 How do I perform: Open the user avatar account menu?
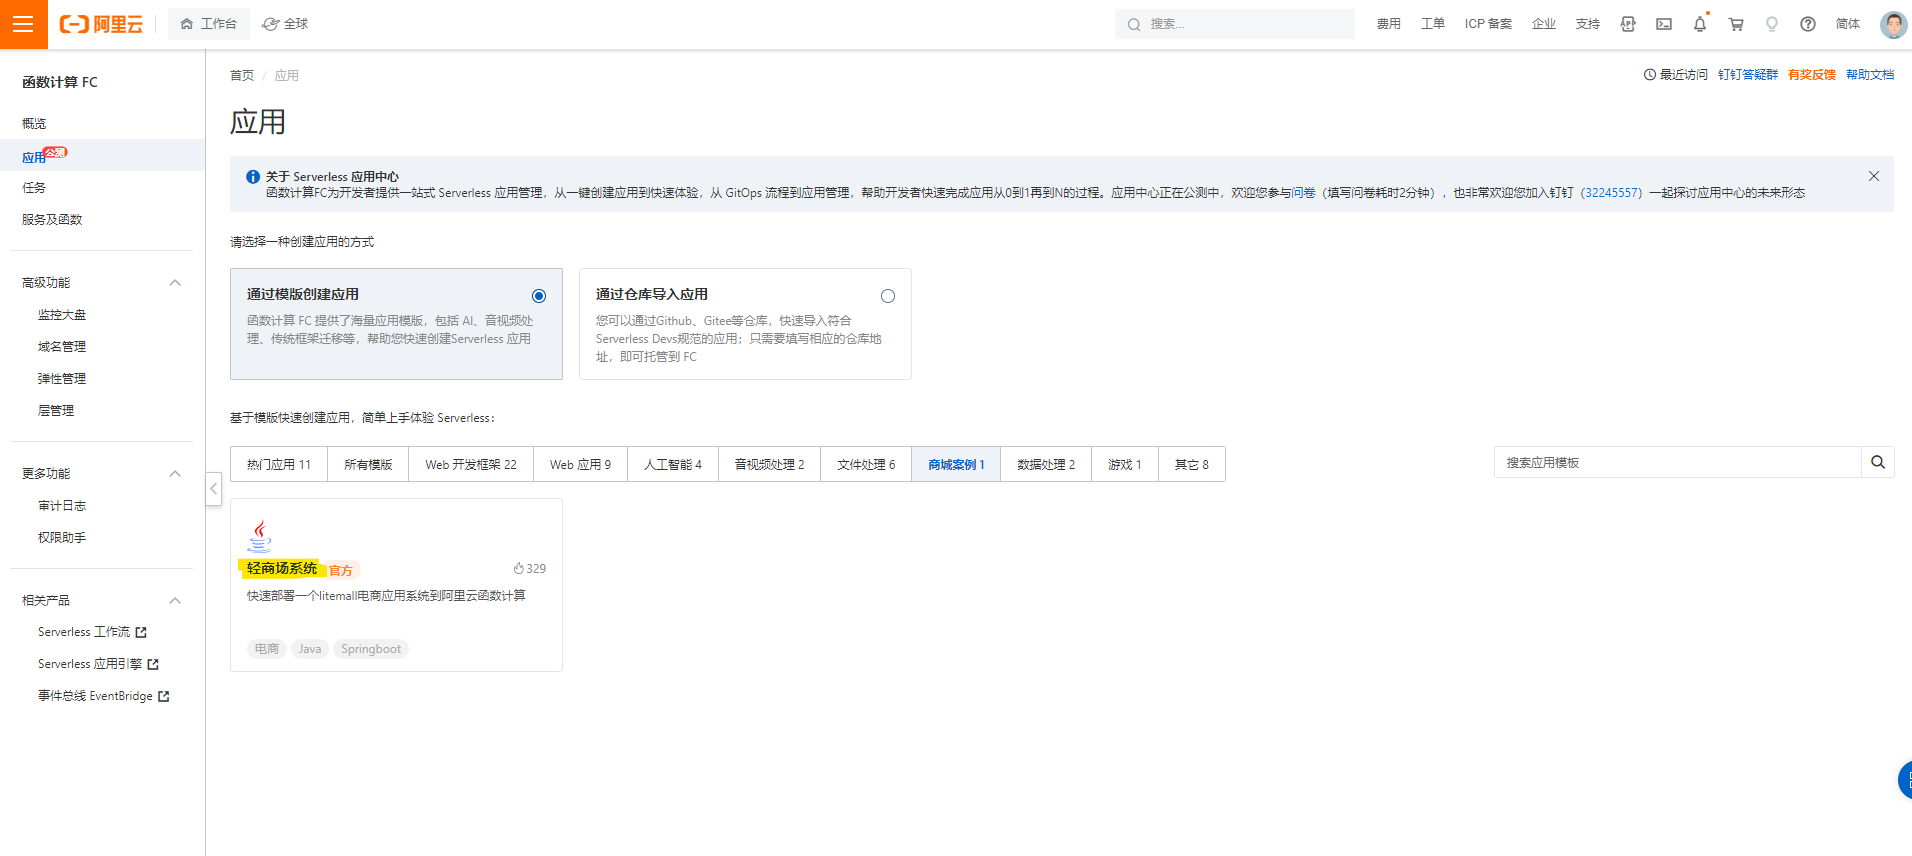coord(1893,24)
